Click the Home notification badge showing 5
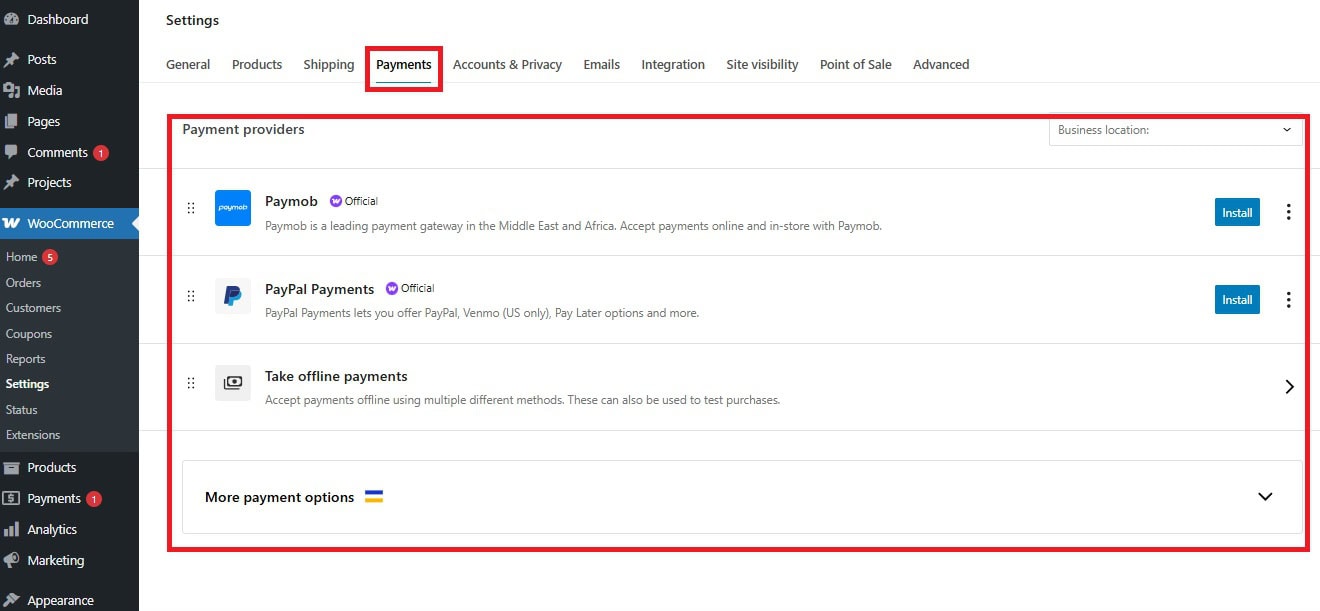Image resolution: width=1320 pixels, height=611 pixels. (x=50, y=257)
